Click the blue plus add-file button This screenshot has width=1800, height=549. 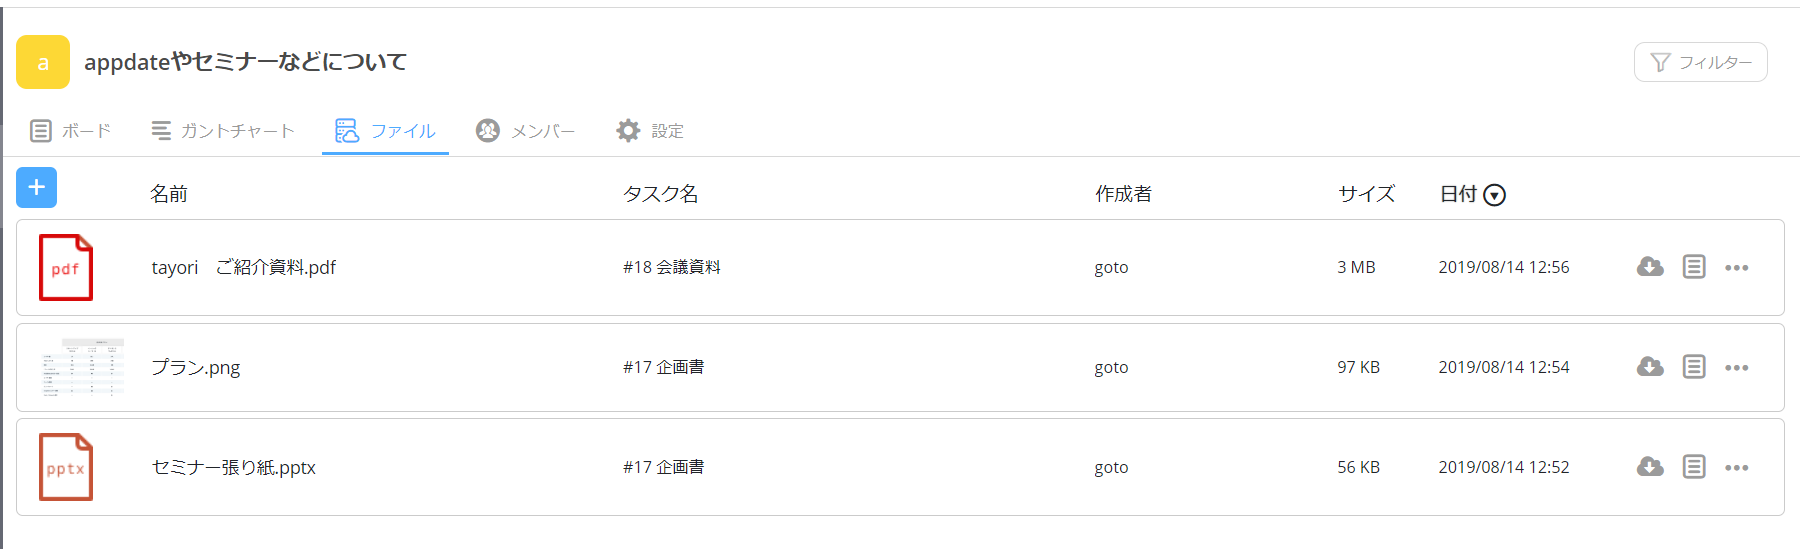click(x=37, y=187)
